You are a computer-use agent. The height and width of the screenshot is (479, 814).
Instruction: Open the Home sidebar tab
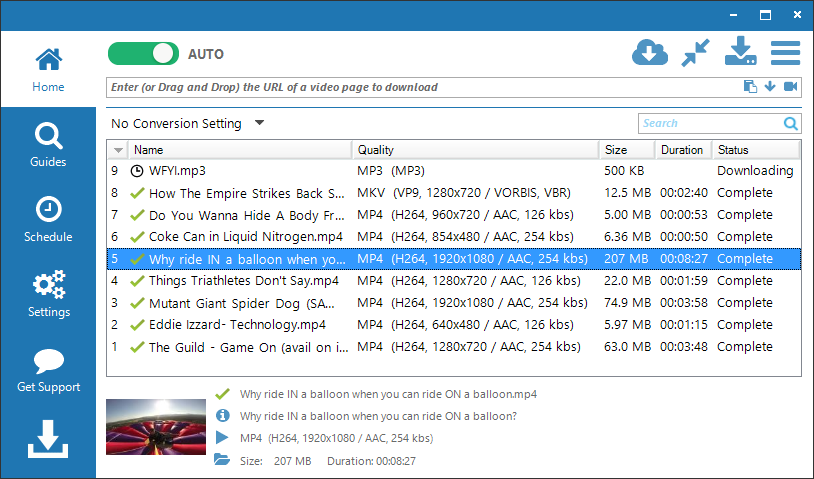tap(48, 70)
